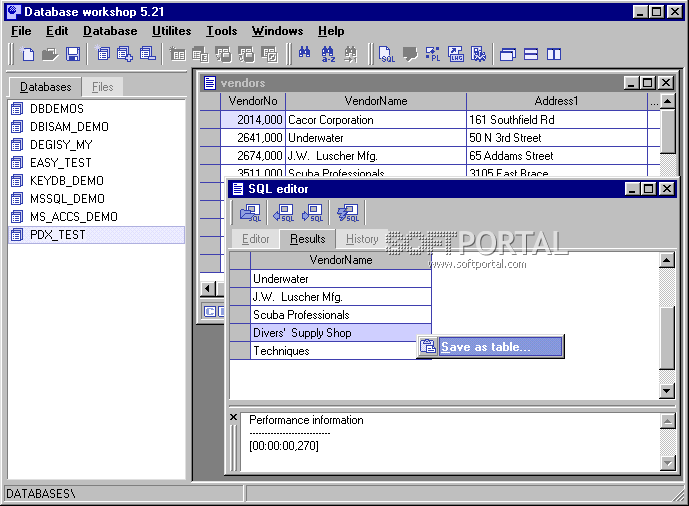The image size is (689, 506).
Task: Click the Add database icon with plus
Action: tap(125, 54)
